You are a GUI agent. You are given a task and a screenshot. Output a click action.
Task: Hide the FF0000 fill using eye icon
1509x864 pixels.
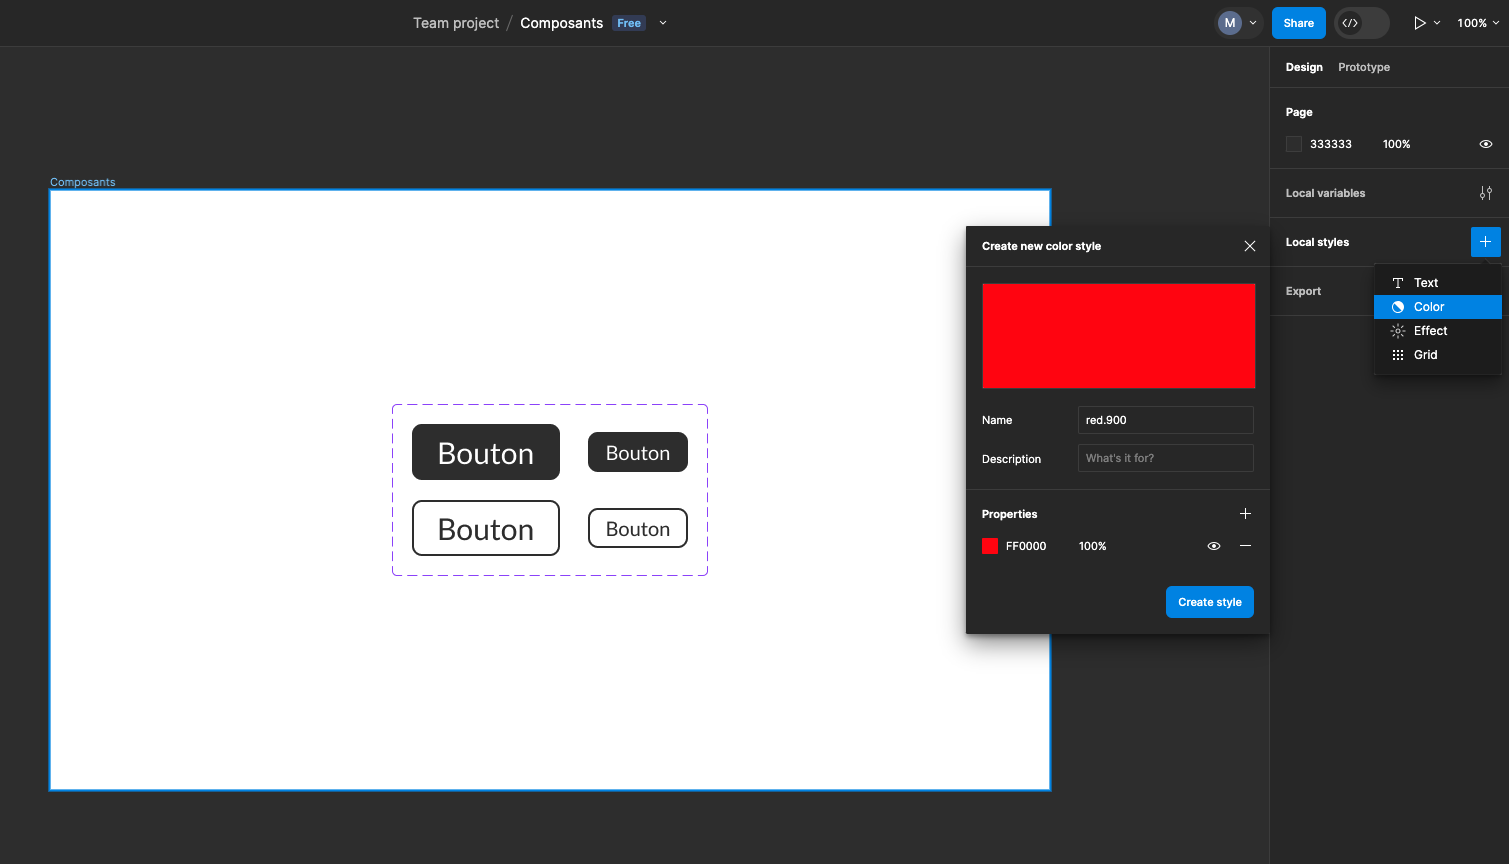tap(1213, 546)
